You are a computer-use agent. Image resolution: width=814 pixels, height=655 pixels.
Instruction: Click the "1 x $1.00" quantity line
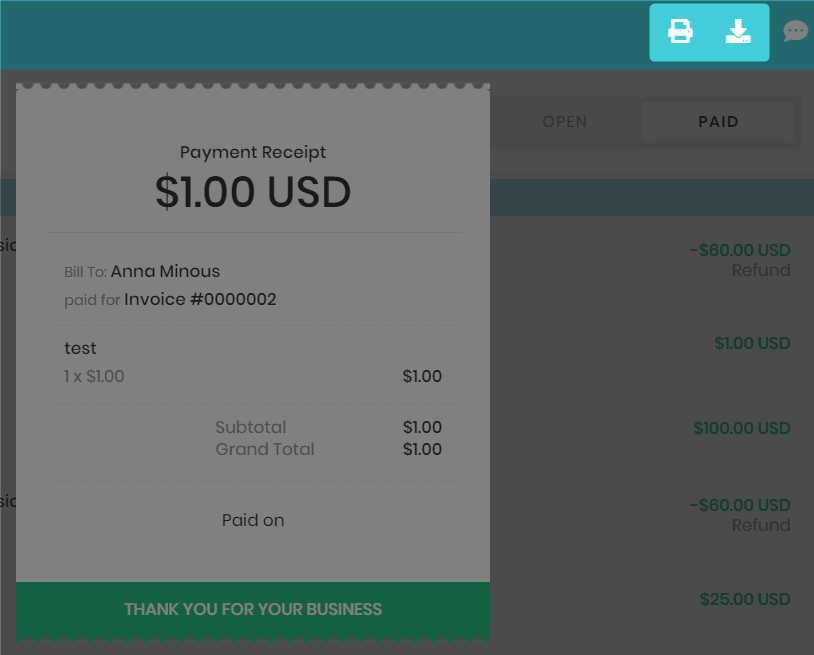pos(94,377)
